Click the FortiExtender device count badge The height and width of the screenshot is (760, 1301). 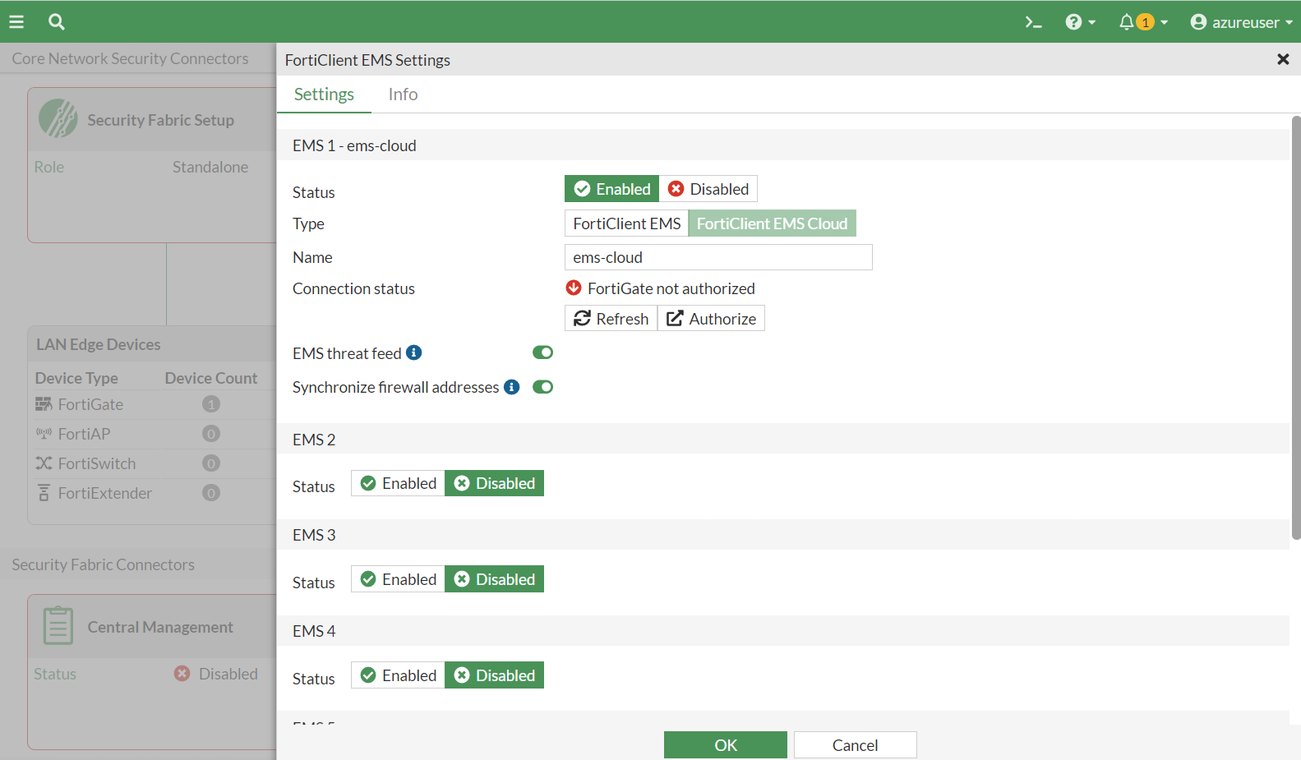click(x=211, y=493)
